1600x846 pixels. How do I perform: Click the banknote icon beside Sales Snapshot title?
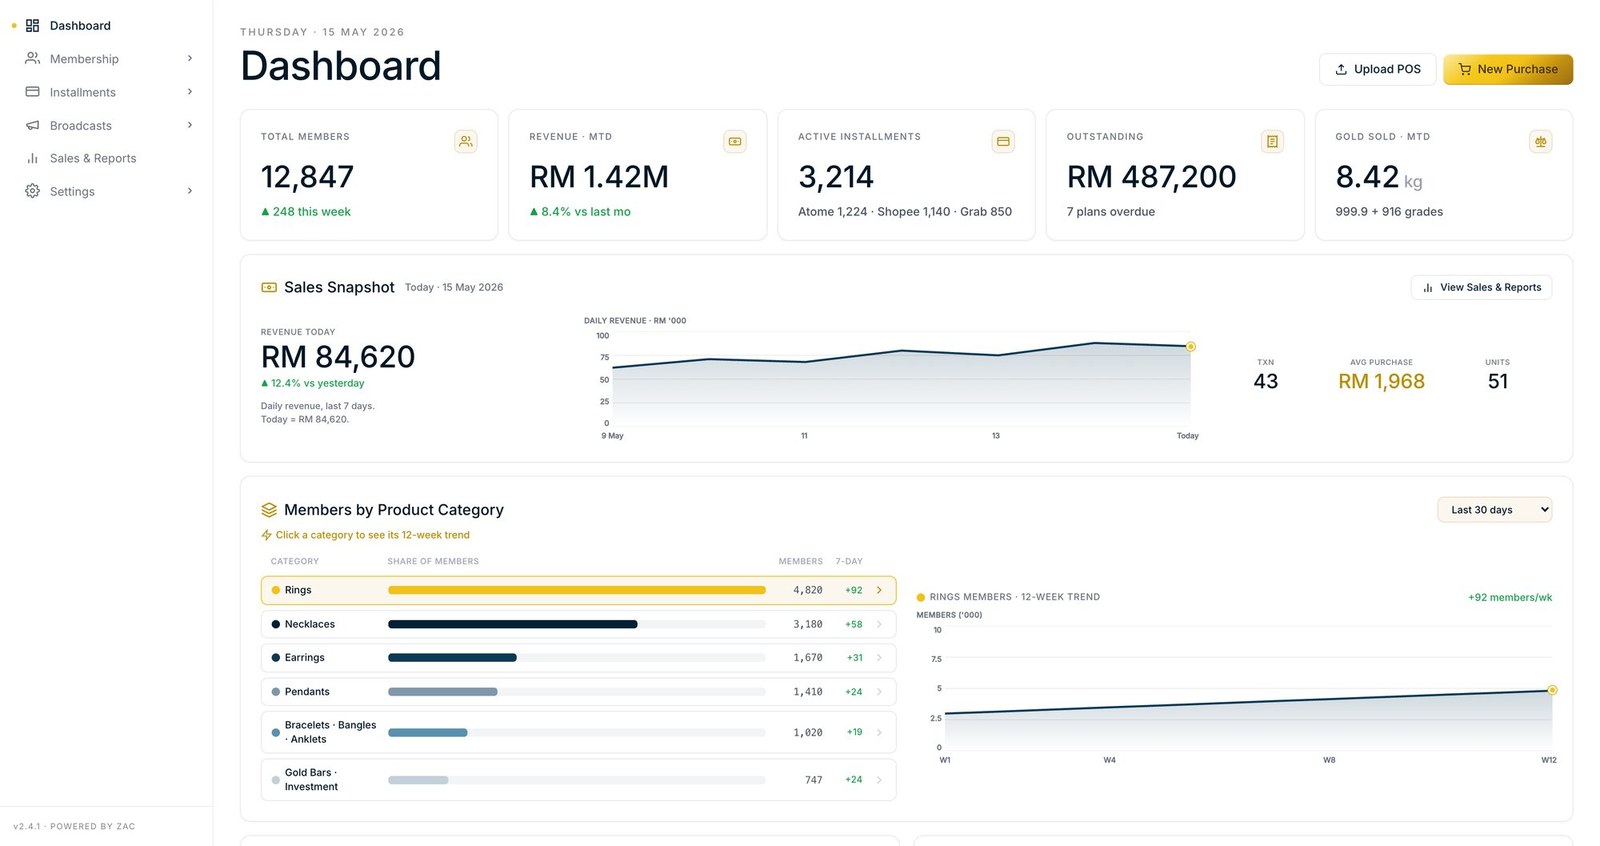[269, 287]
